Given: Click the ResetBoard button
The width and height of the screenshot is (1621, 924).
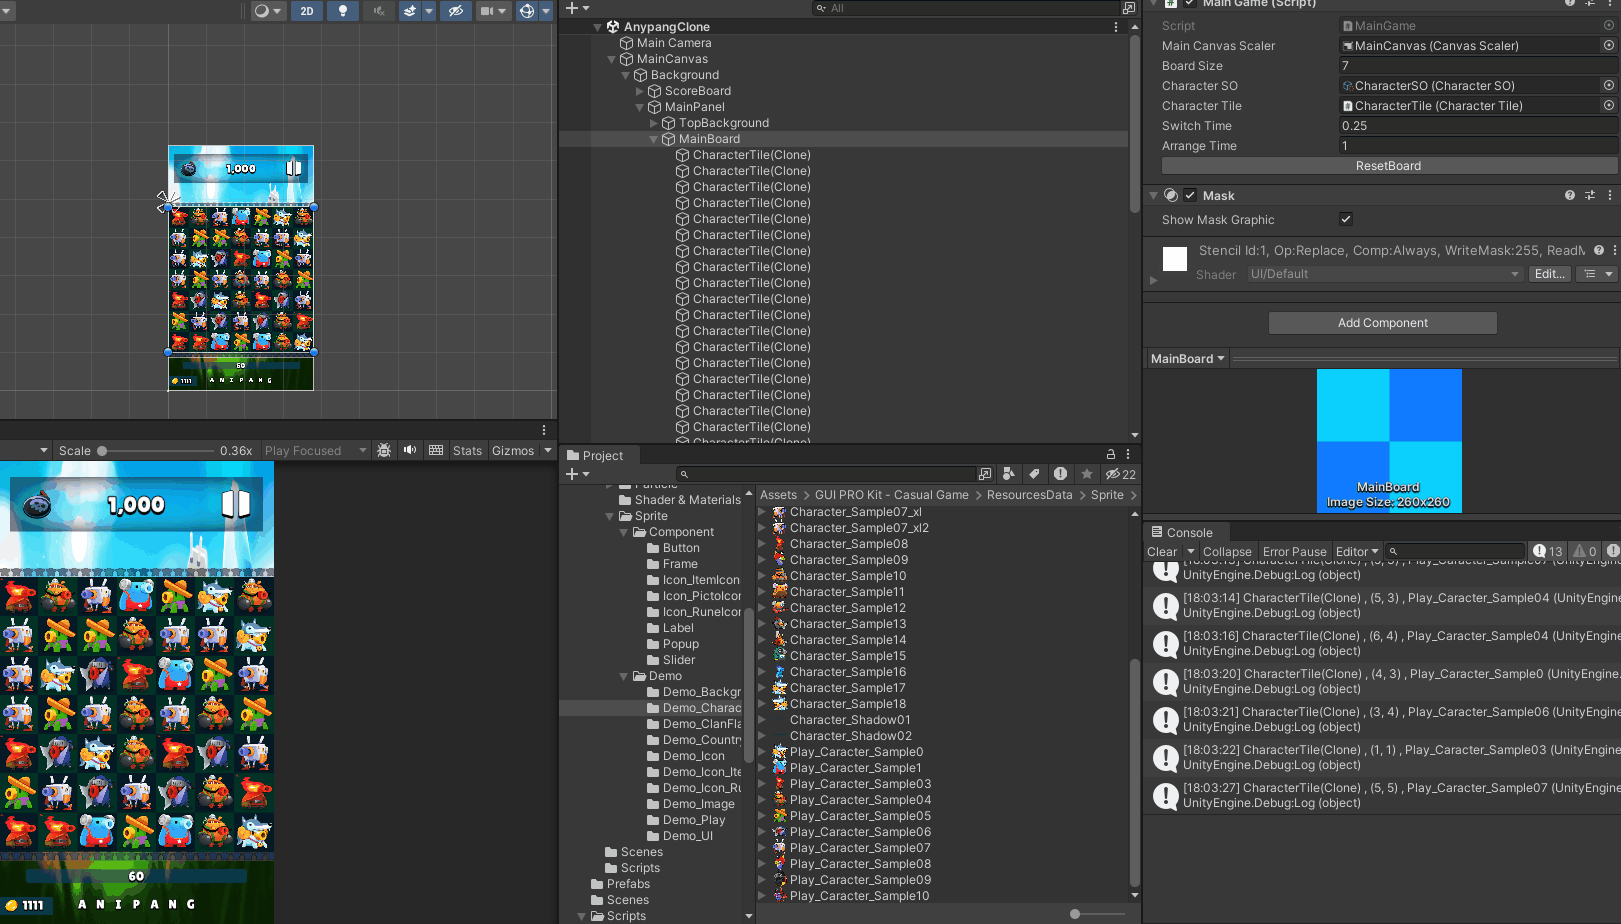Looking at the screenshot, I should click(x=1388, y=166).
